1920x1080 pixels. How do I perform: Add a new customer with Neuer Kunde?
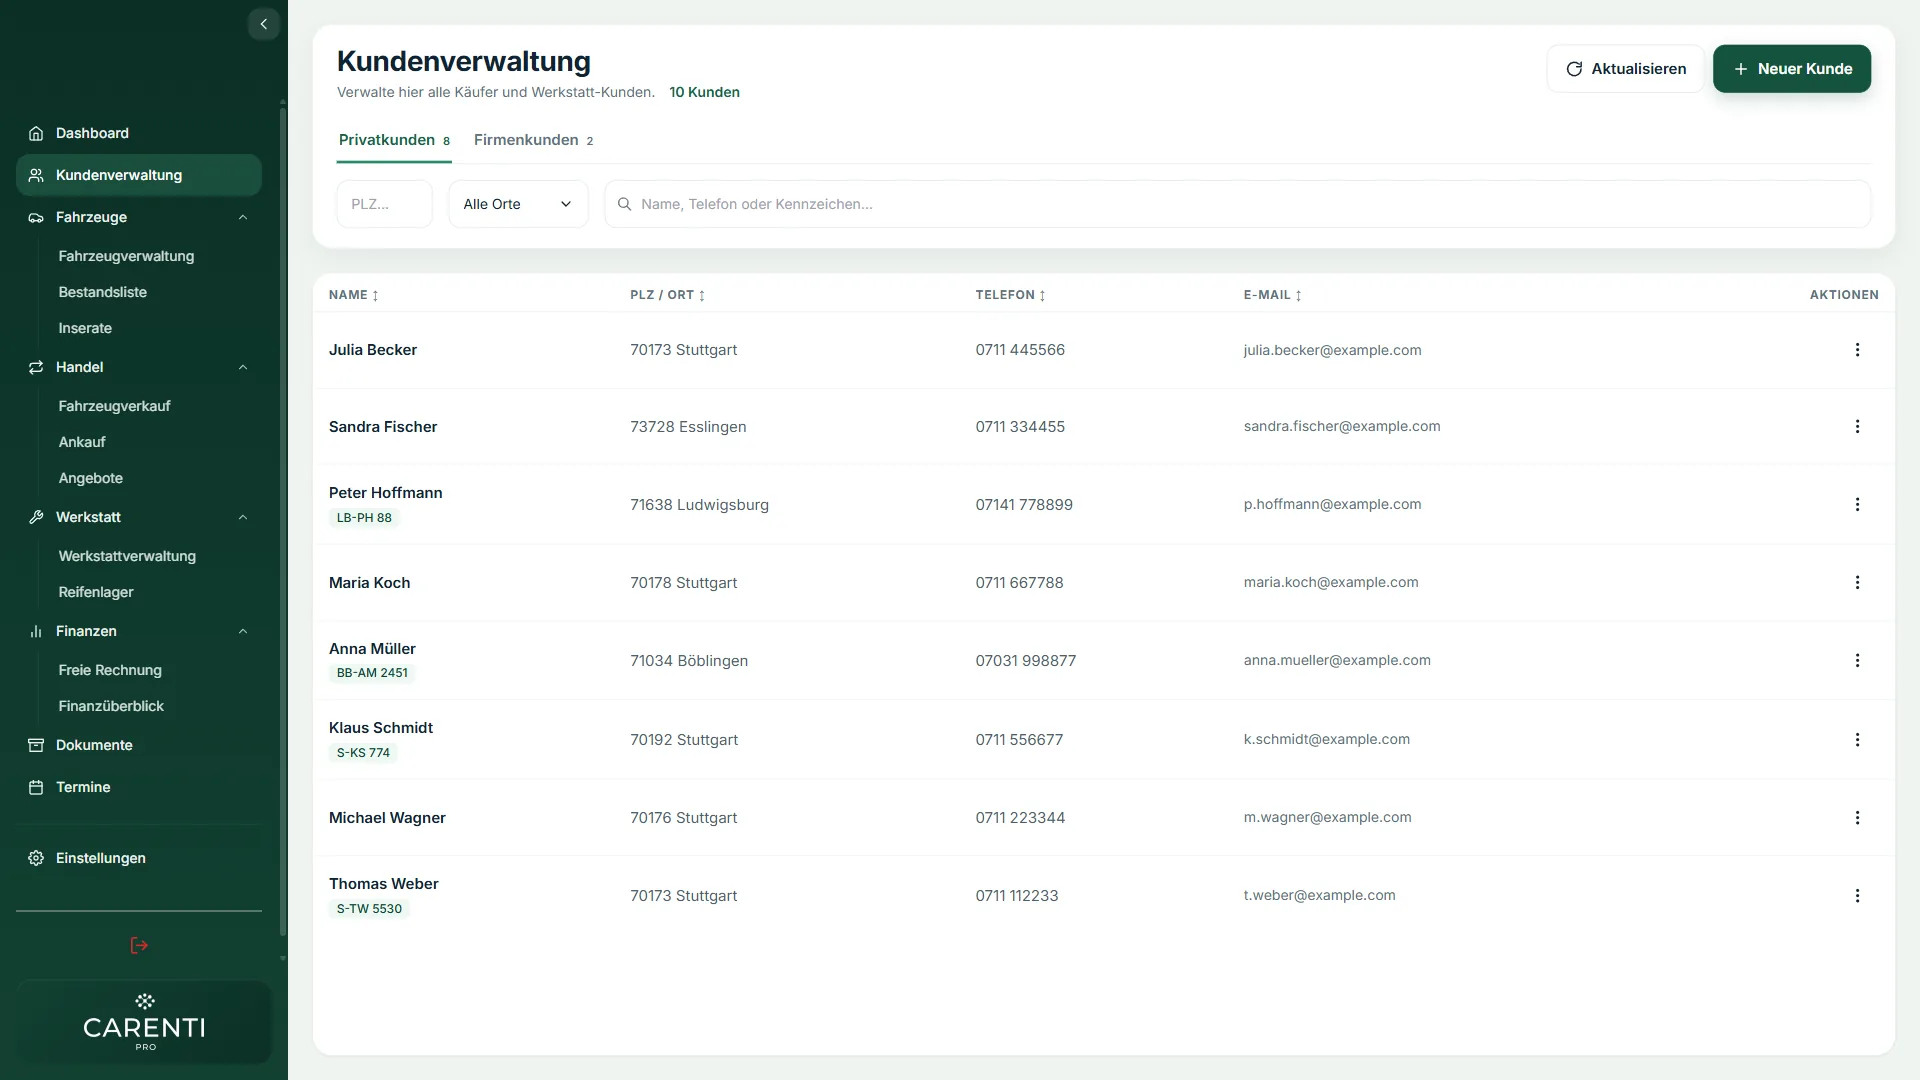tap(1792, 69)
